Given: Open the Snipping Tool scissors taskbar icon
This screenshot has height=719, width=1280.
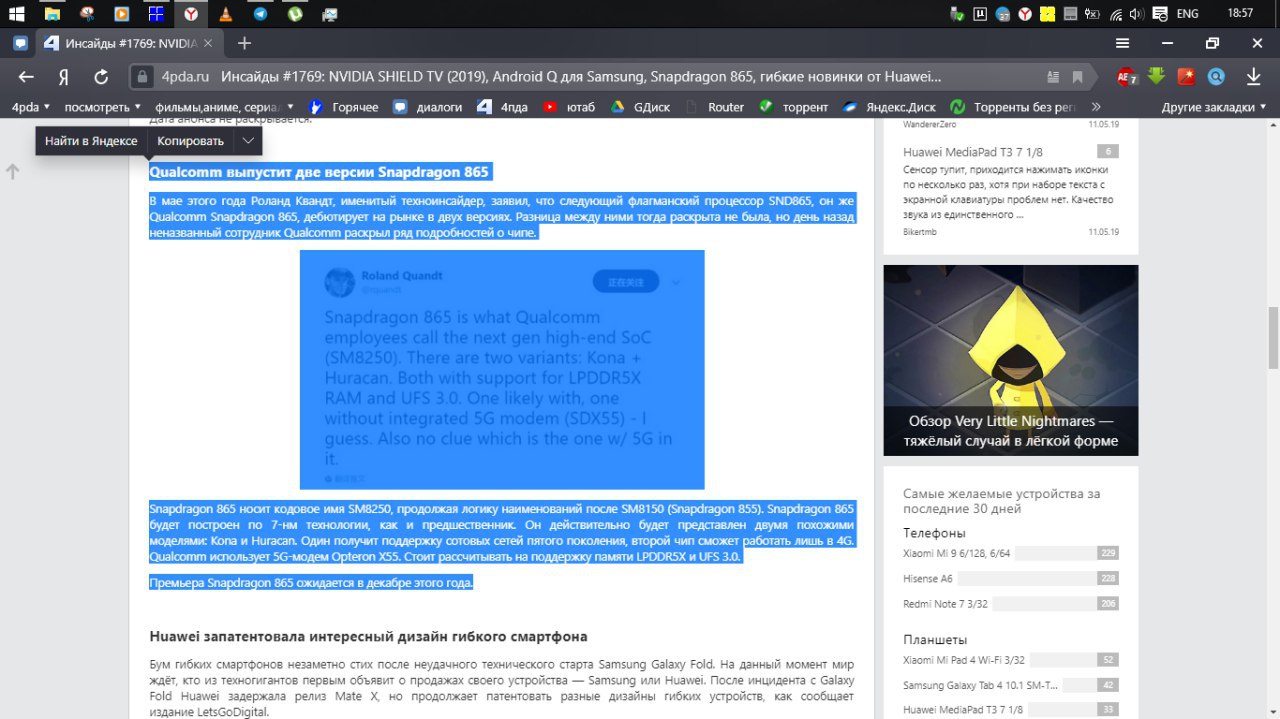Looking at the screenshot, I should 87,14.
